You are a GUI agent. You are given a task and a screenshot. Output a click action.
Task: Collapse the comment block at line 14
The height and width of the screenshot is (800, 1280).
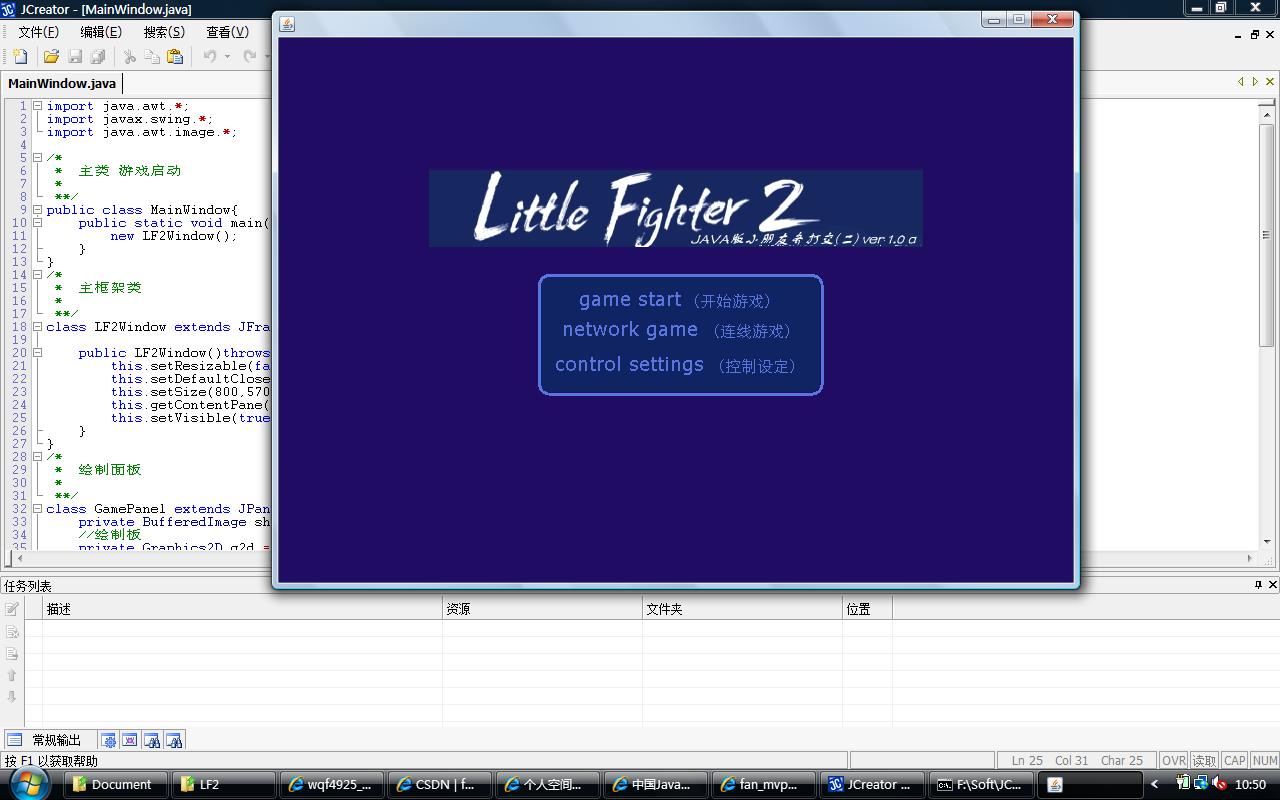tap(37, 275)
